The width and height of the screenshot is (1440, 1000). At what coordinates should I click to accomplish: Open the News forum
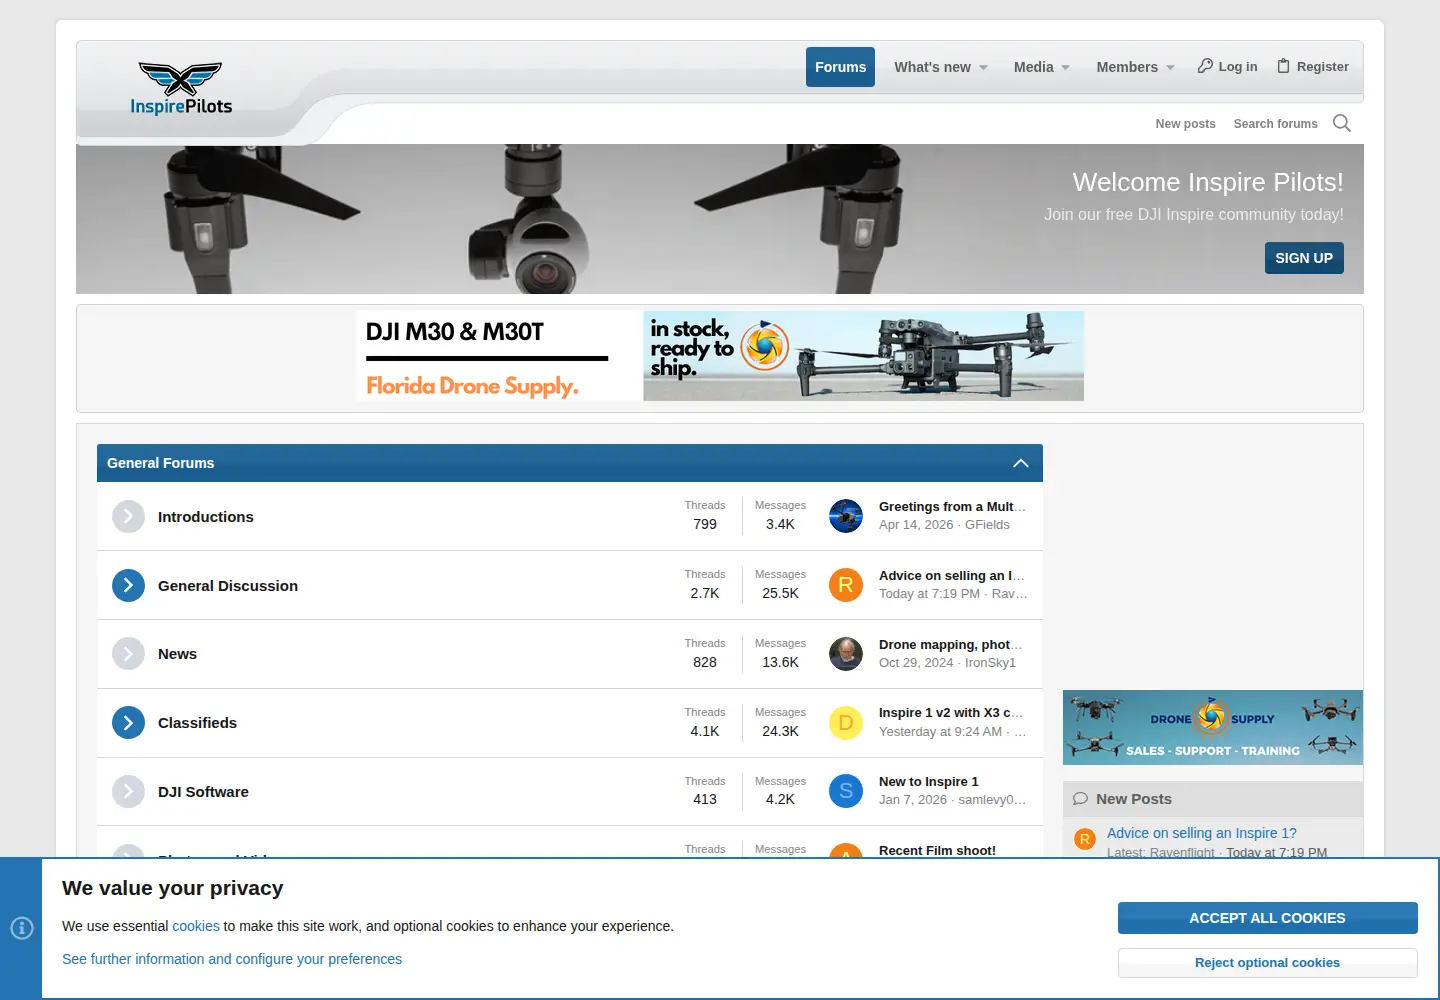pos(177,654)
